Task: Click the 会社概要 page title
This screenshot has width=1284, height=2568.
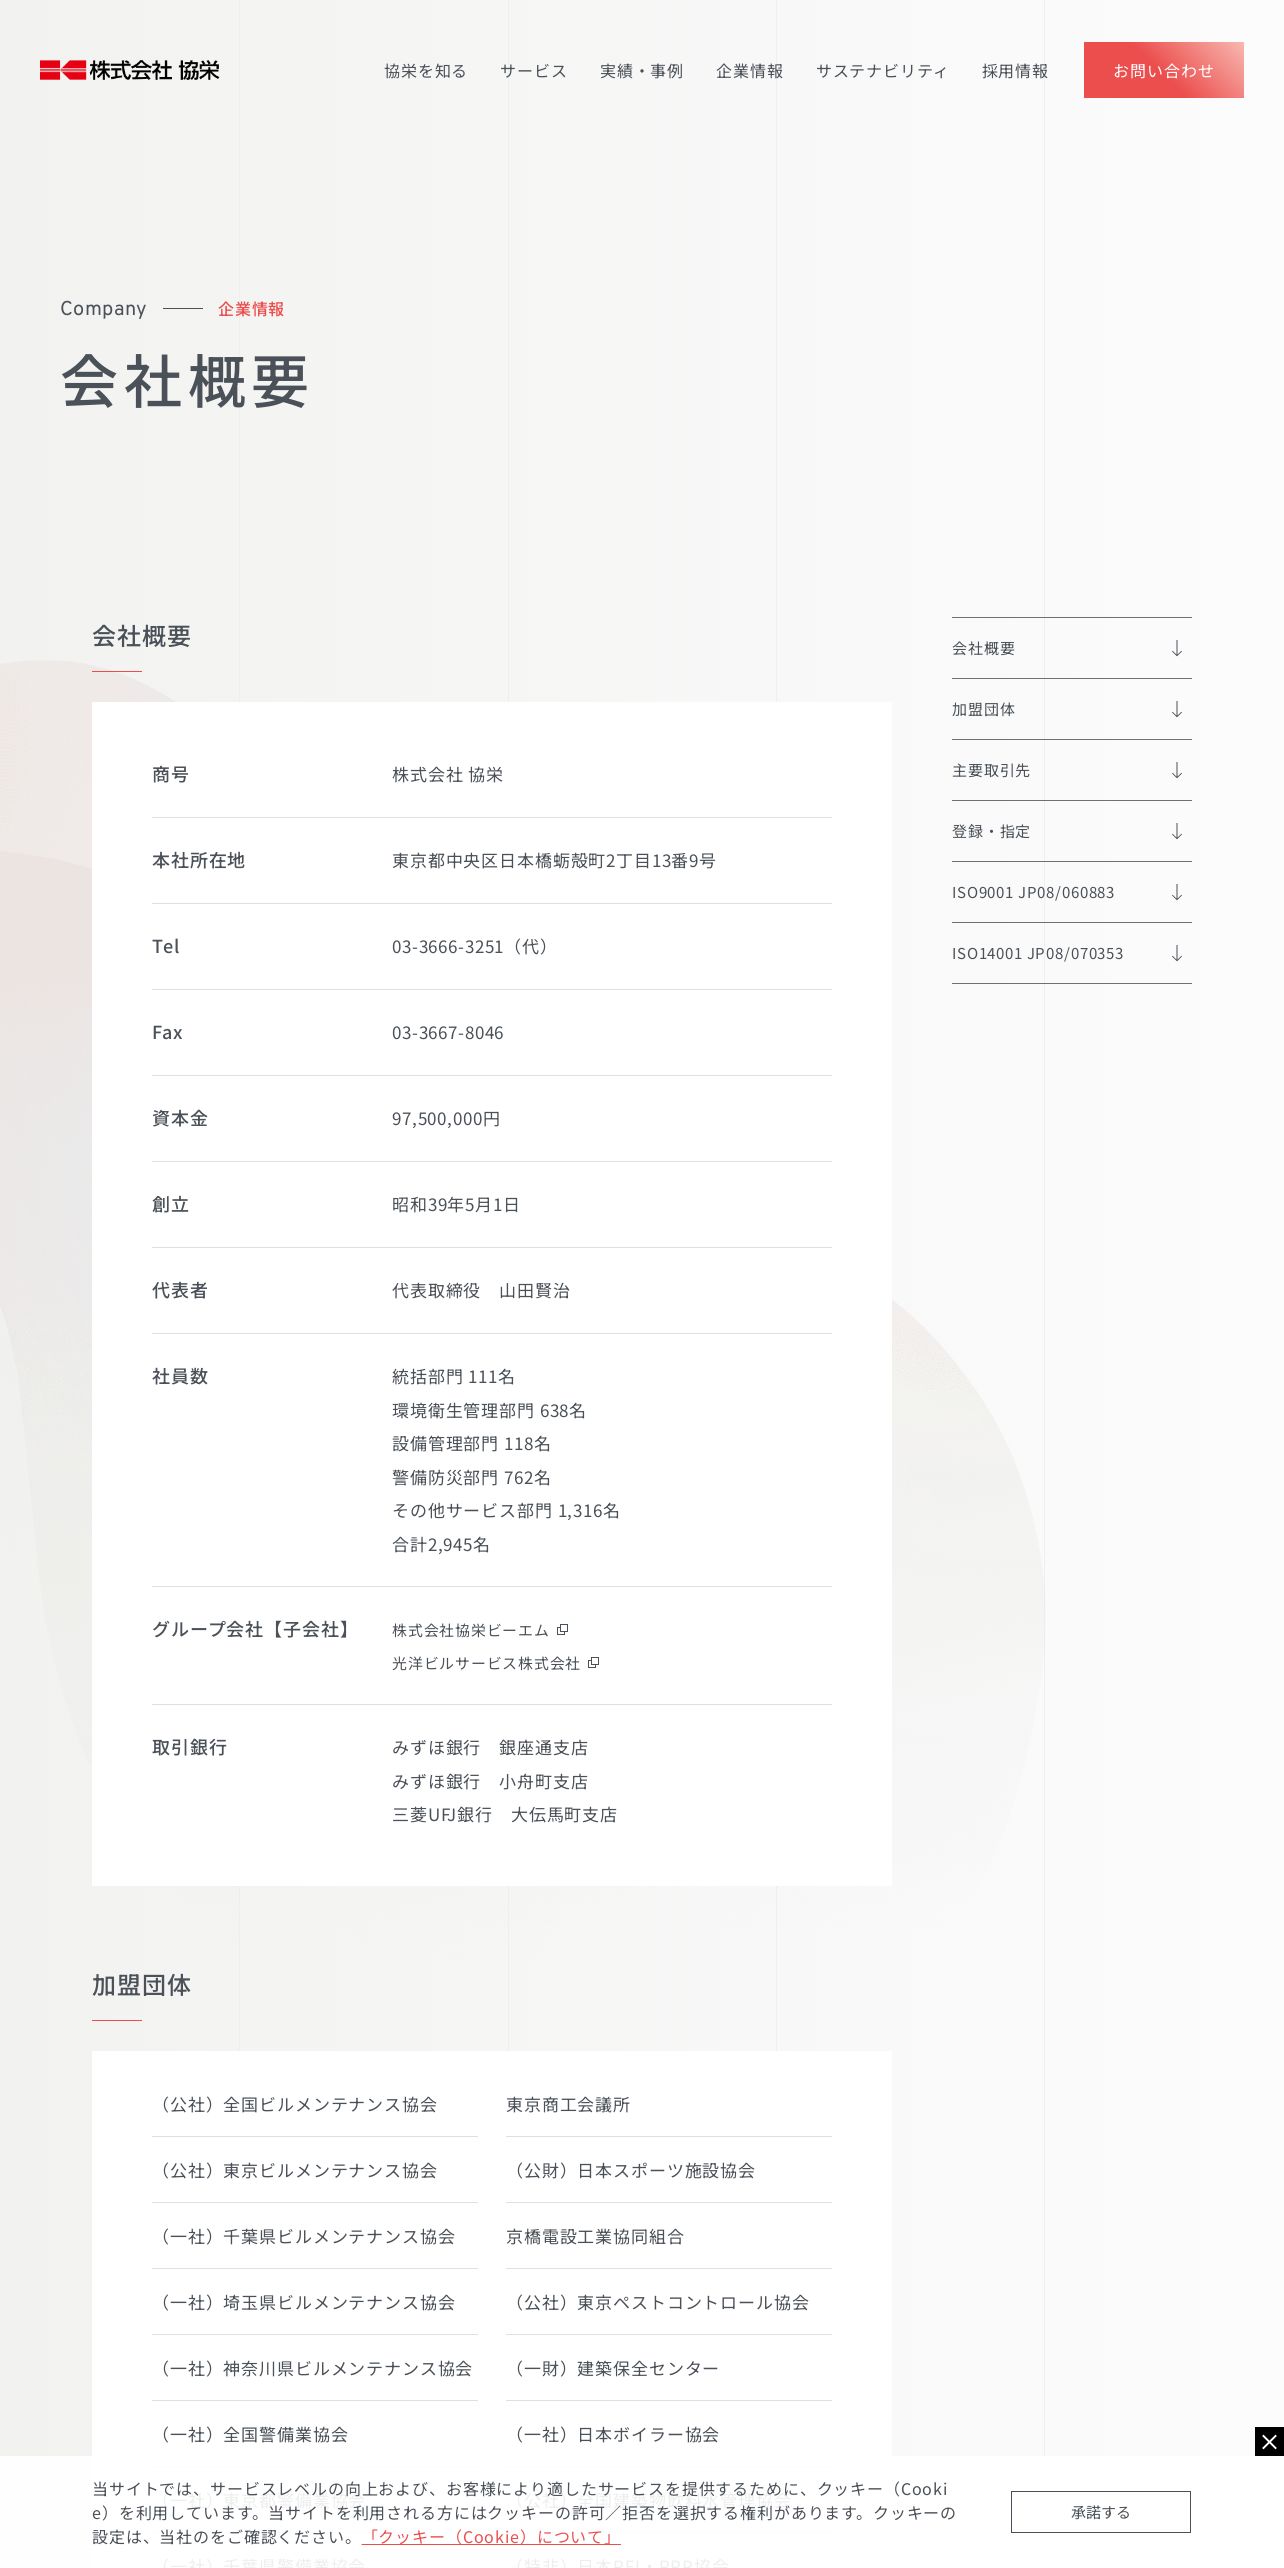Action: [x=185, y=381]
